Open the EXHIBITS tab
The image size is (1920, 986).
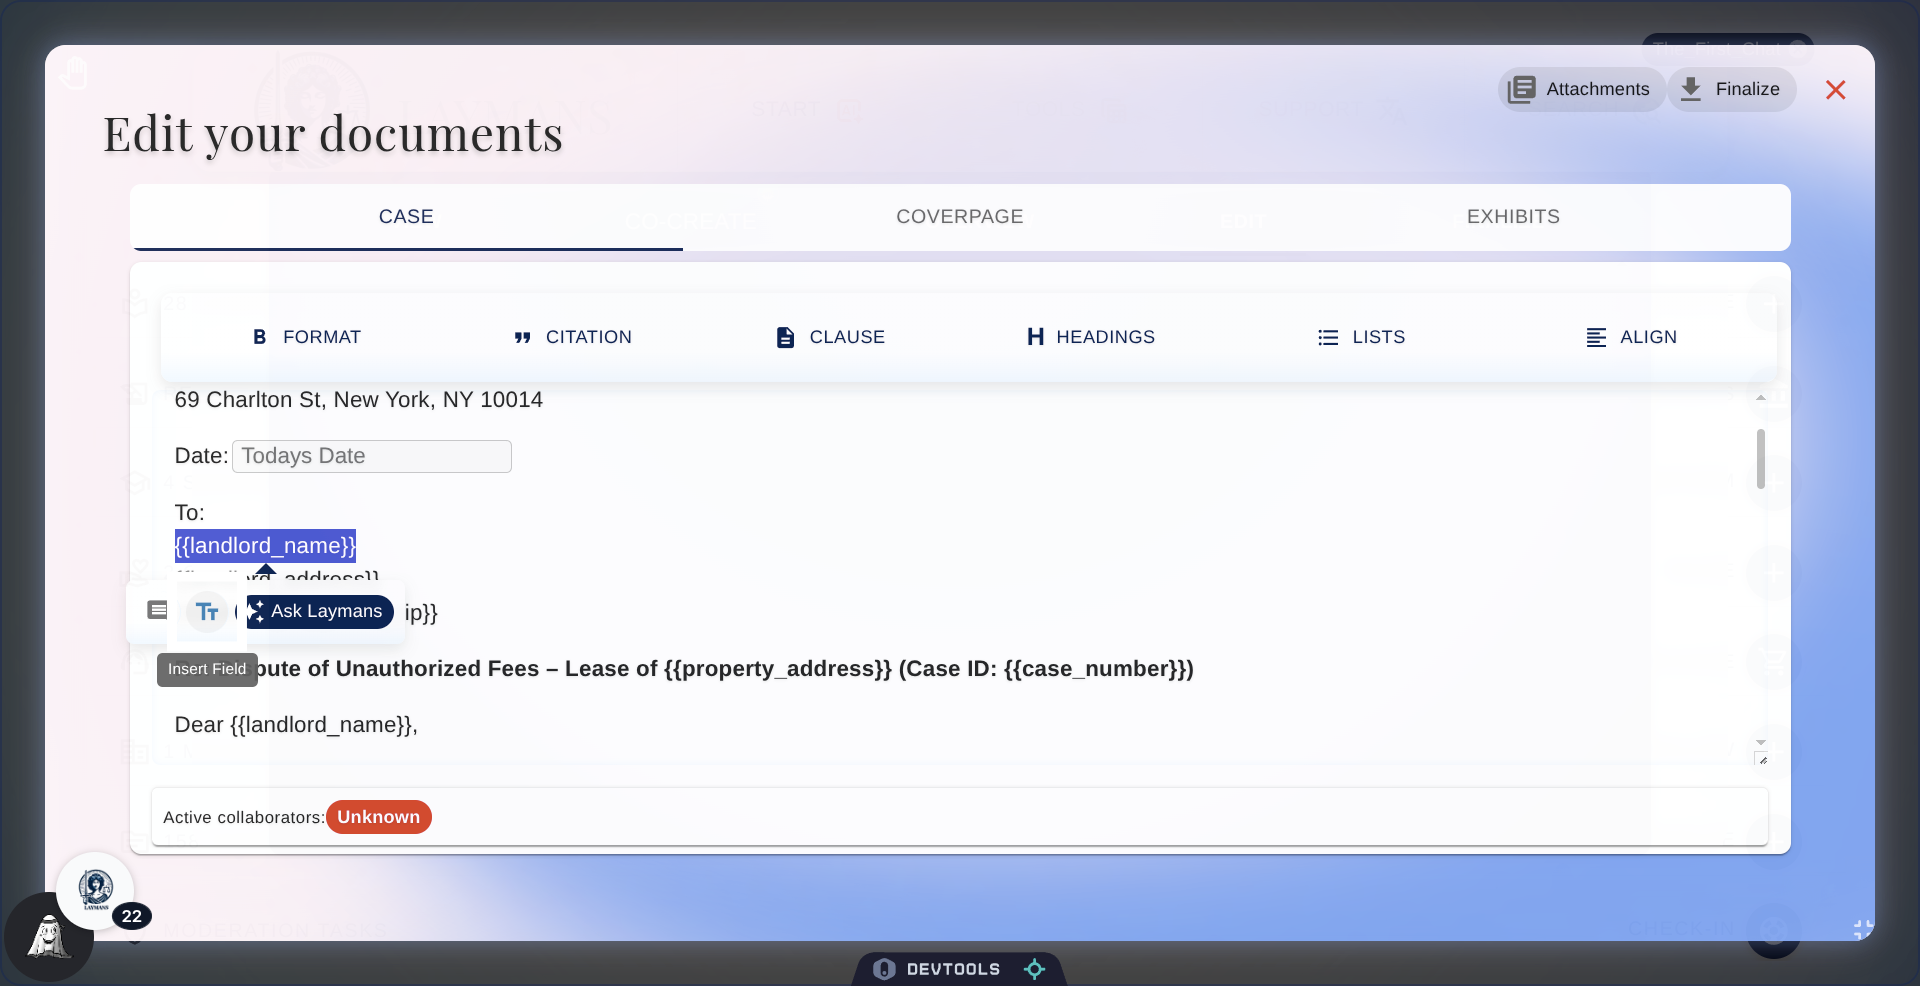coord(1513,216)
